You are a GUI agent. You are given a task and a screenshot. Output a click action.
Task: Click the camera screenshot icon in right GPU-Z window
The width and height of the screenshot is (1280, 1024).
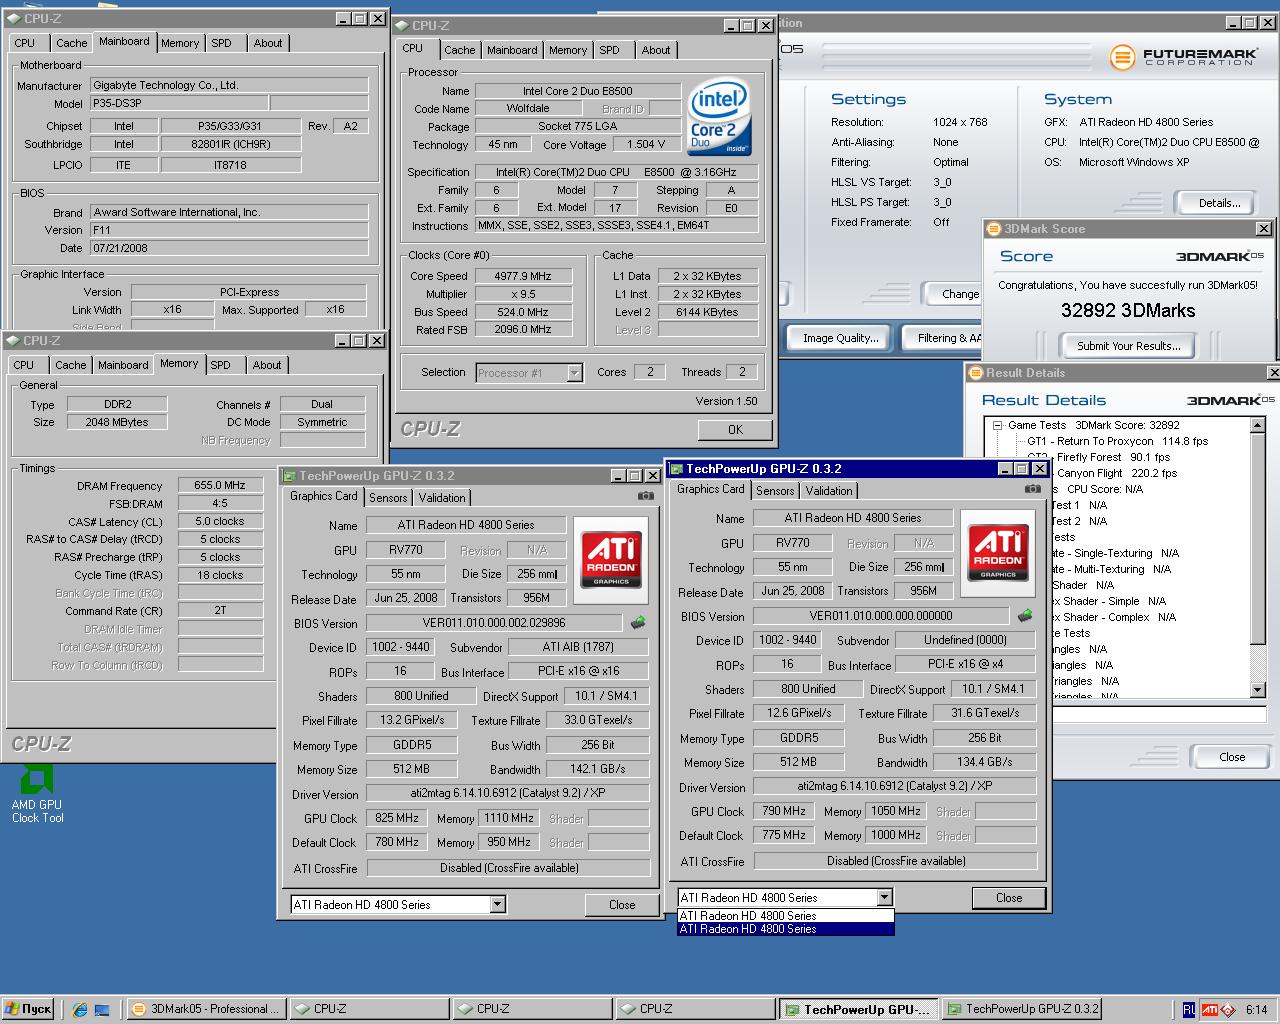(1033, 489)
